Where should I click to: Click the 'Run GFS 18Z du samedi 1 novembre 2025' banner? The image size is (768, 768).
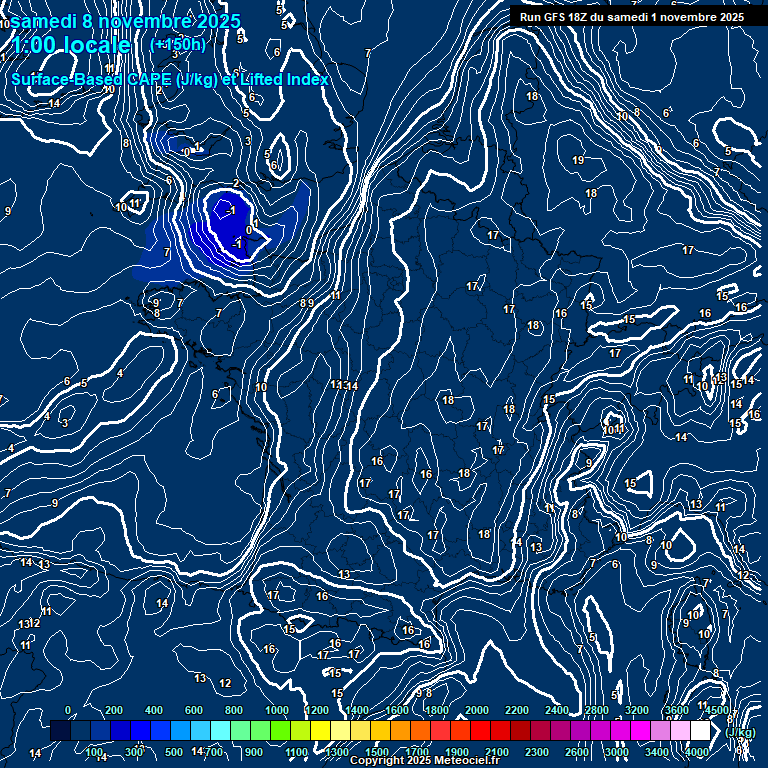[632, 17]
